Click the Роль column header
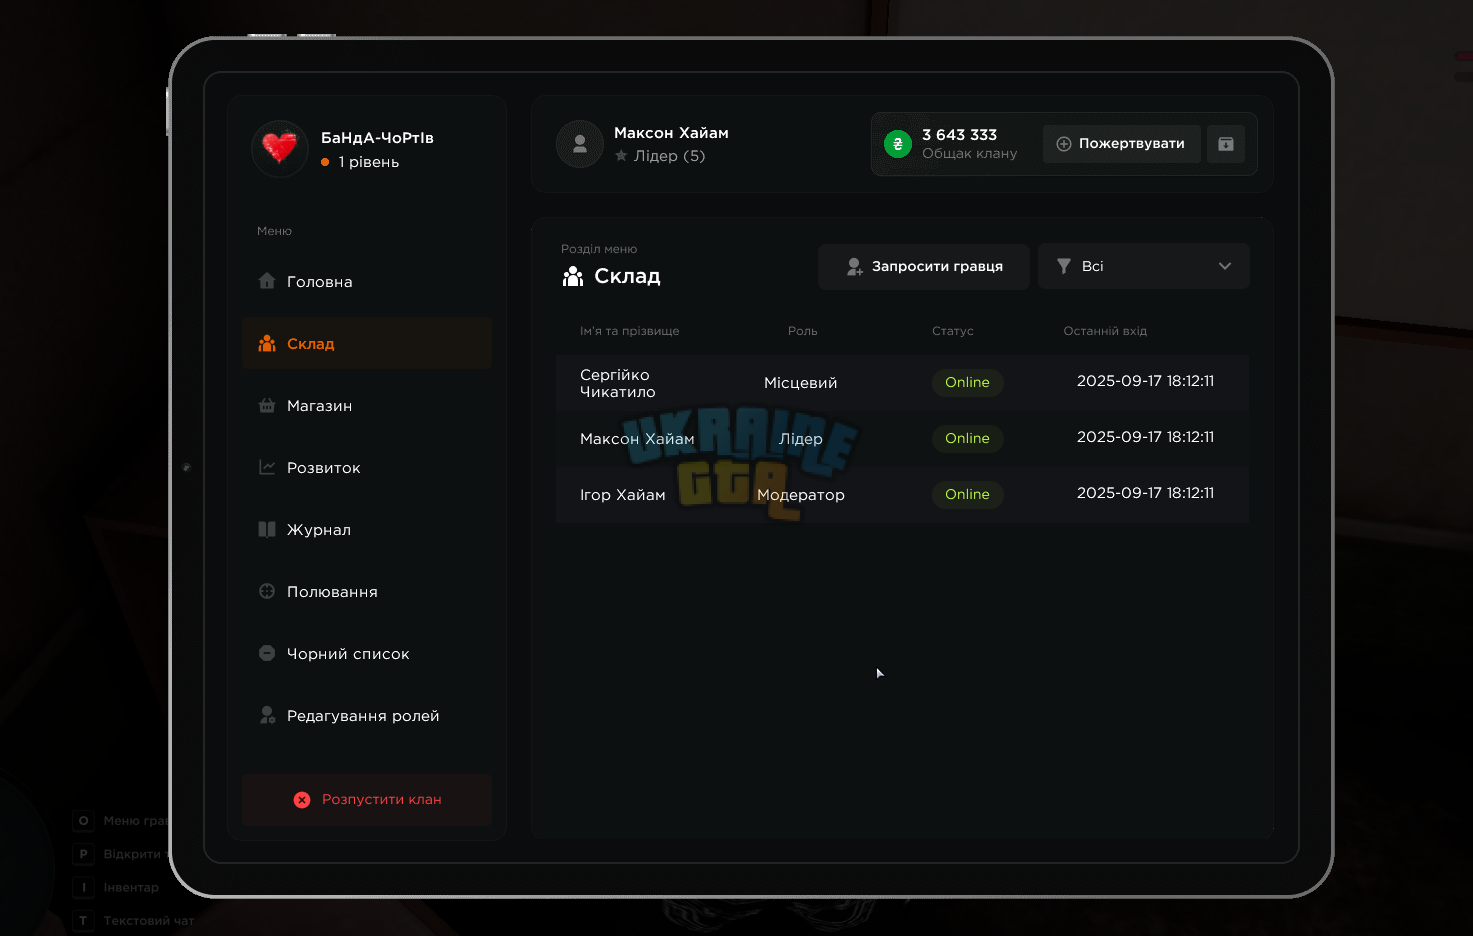Screen dimensions: 1473x936 pos(802,331)
